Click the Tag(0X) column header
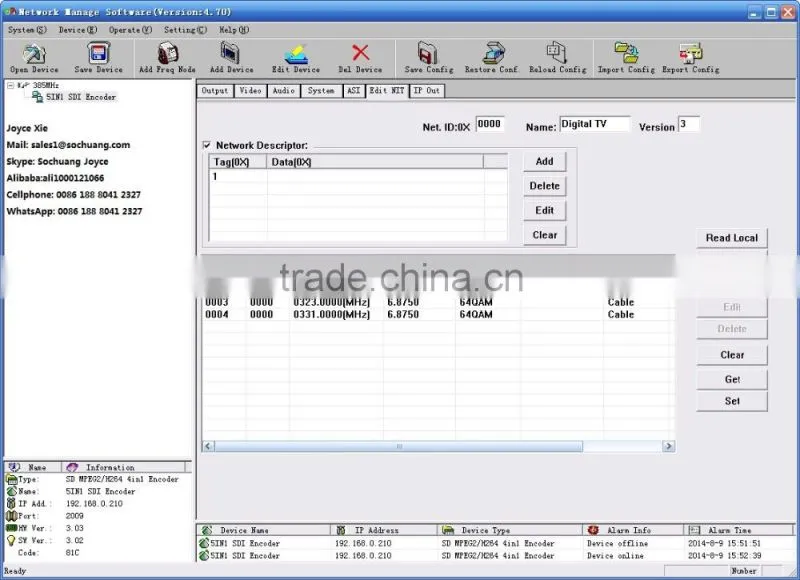The height and width of the screenshot is (580, 800). point(238,162)
